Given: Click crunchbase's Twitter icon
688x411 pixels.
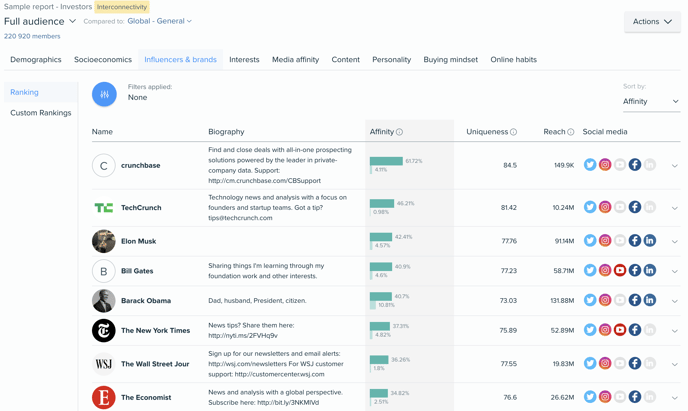Looking at the screenshot, I should pos(590,165).
